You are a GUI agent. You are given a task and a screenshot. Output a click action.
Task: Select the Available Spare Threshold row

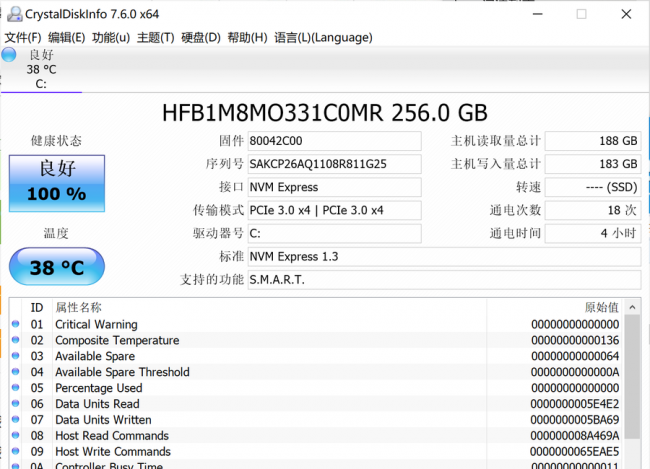tap(316, 372)
